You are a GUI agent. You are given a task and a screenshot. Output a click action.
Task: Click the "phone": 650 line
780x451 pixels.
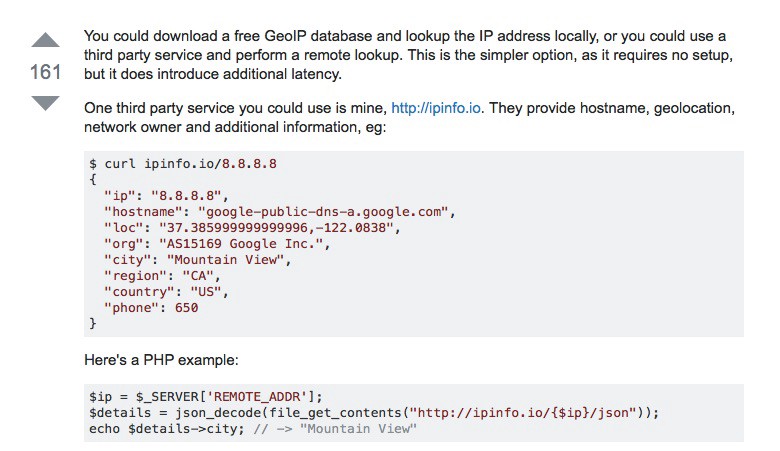point(151,307)
